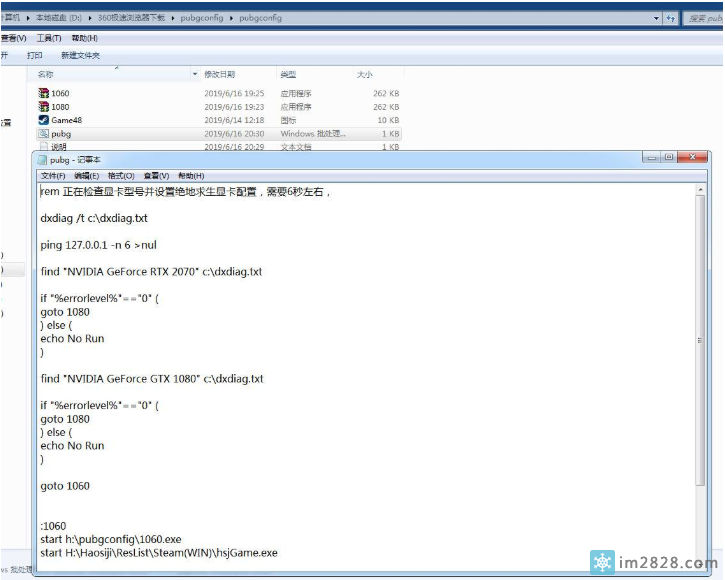Select the 1060 application file icon
This screenshot has width=725, height=580.
[x=44, y=93]
